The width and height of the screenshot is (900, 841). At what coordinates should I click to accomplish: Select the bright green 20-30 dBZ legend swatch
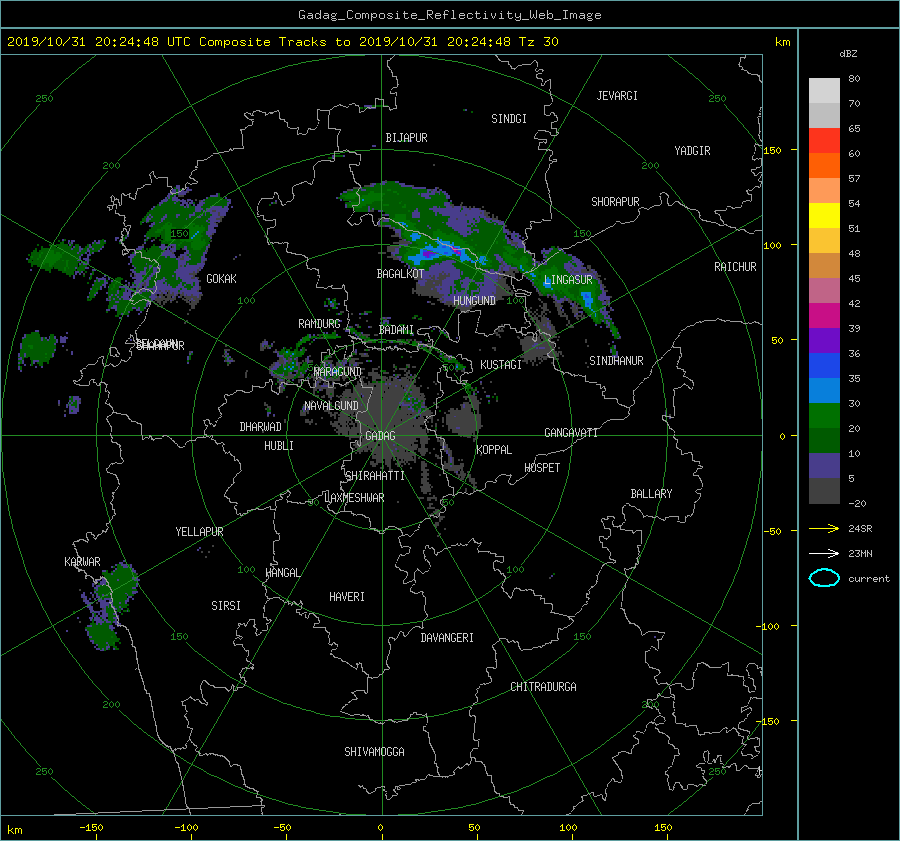pos(824,416)
